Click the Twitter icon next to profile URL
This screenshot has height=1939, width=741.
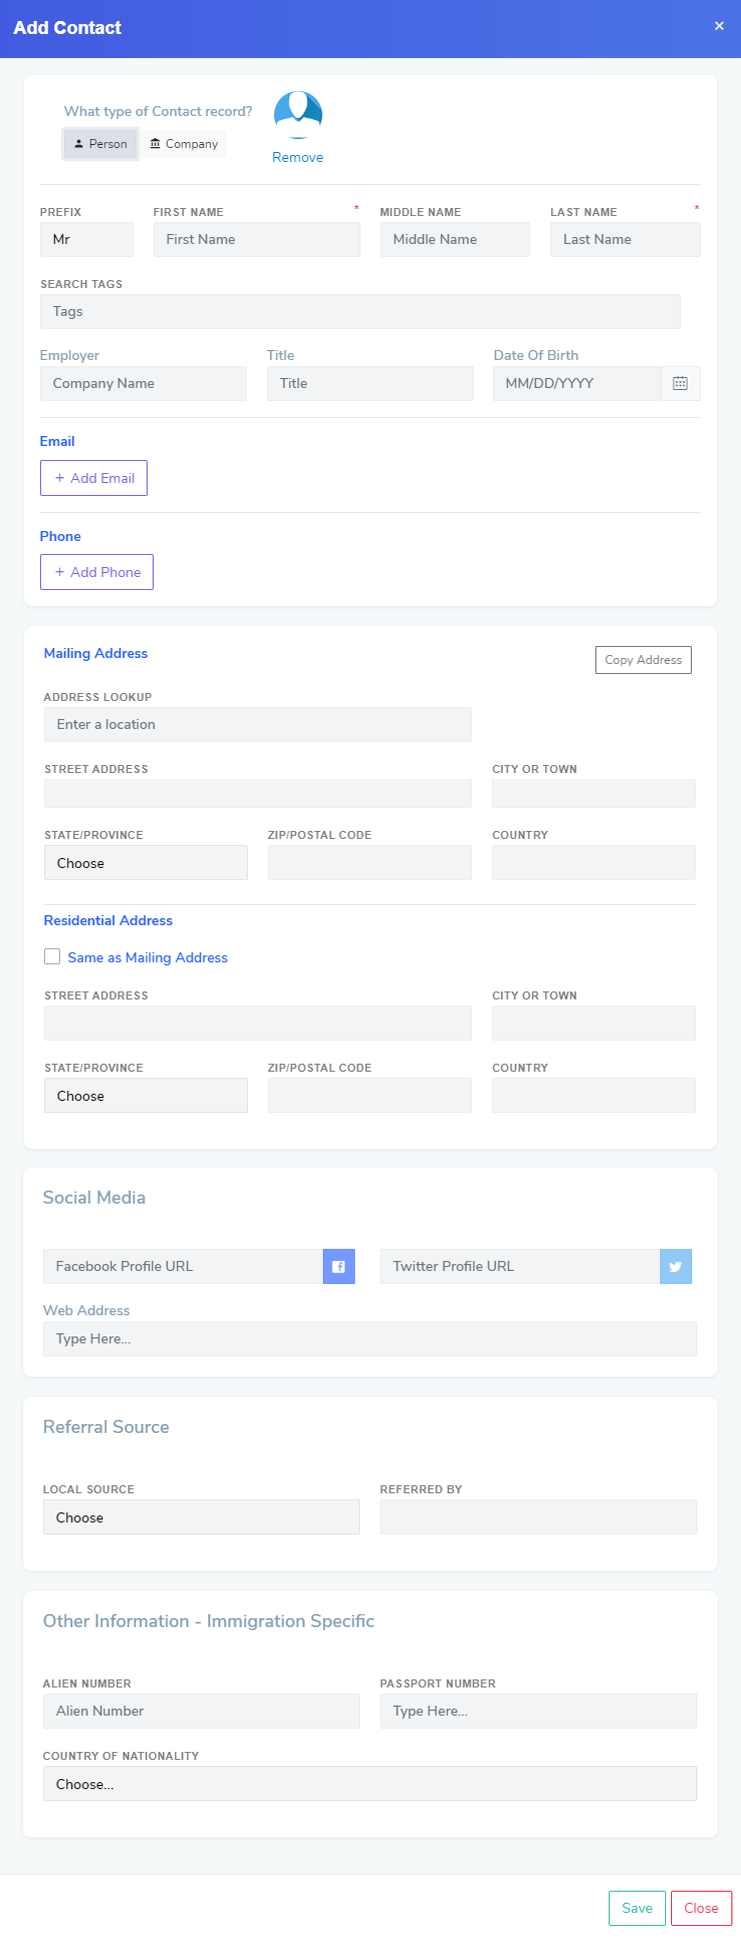click(x=675, y=1266)
